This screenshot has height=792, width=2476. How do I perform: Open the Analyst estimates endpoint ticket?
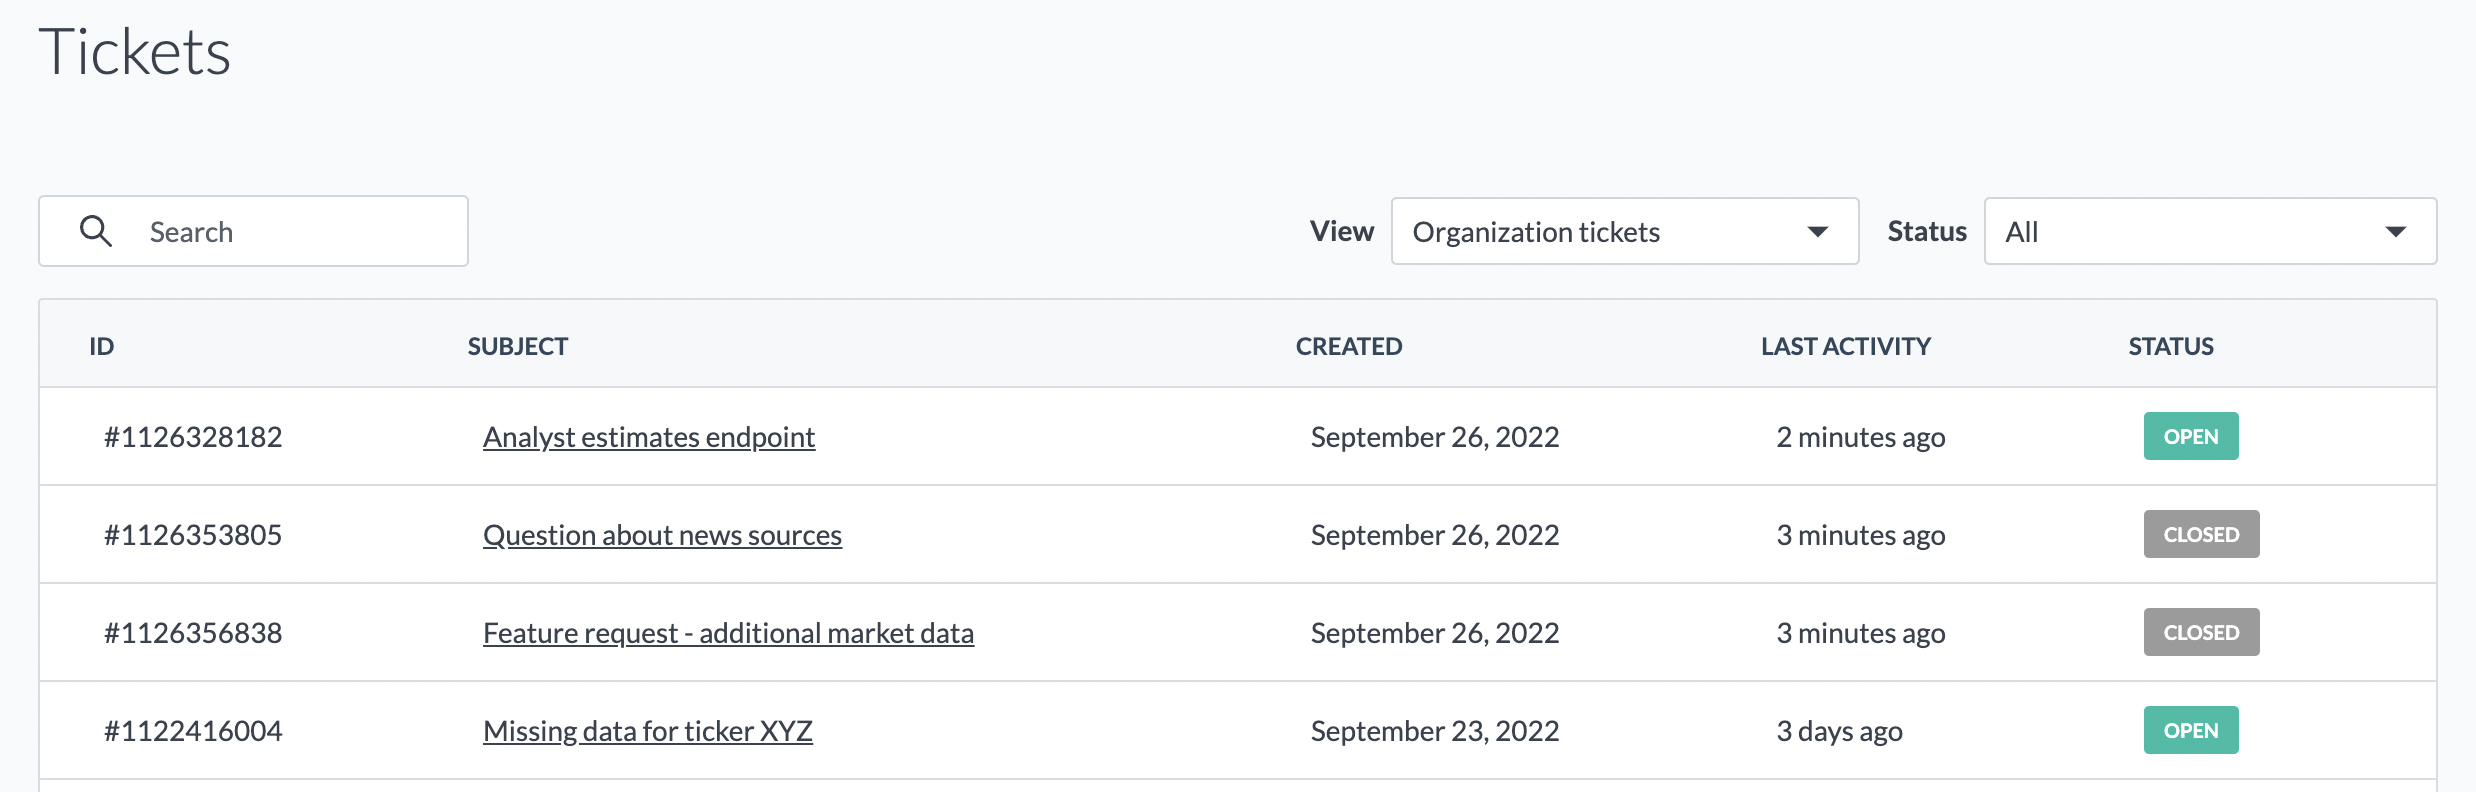(649, 437)
